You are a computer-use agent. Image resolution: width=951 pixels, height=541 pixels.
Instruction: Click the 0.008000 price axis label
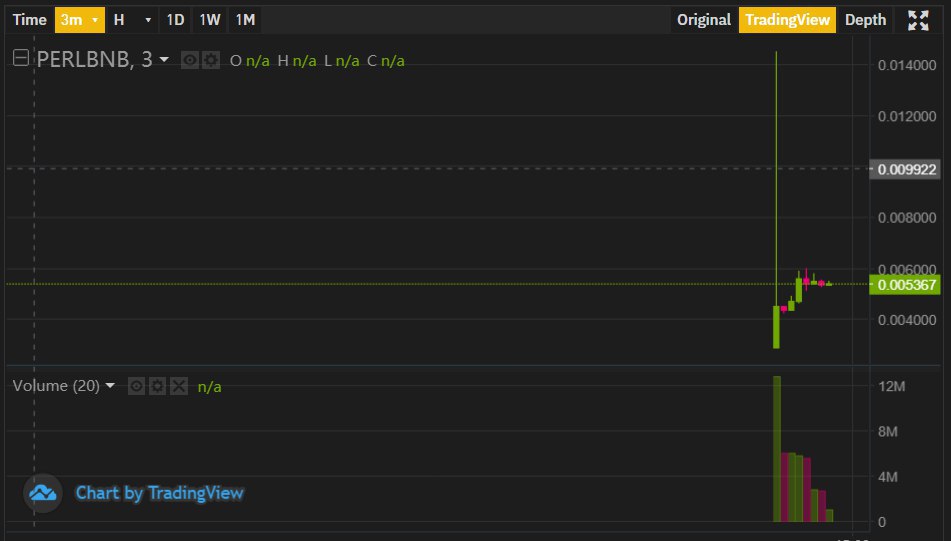pyautogui.click(x=907, y=217)
